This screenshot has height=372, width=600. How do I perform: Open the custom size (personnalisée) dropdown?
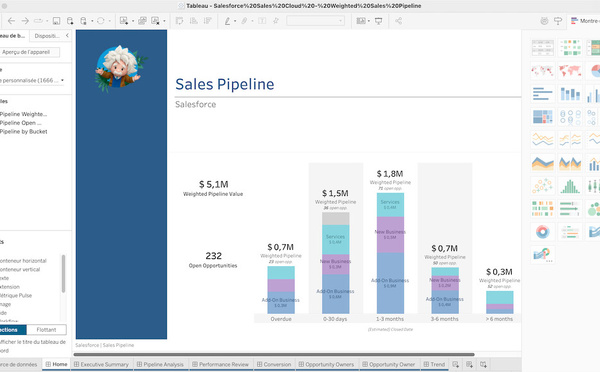click(32, 80)
